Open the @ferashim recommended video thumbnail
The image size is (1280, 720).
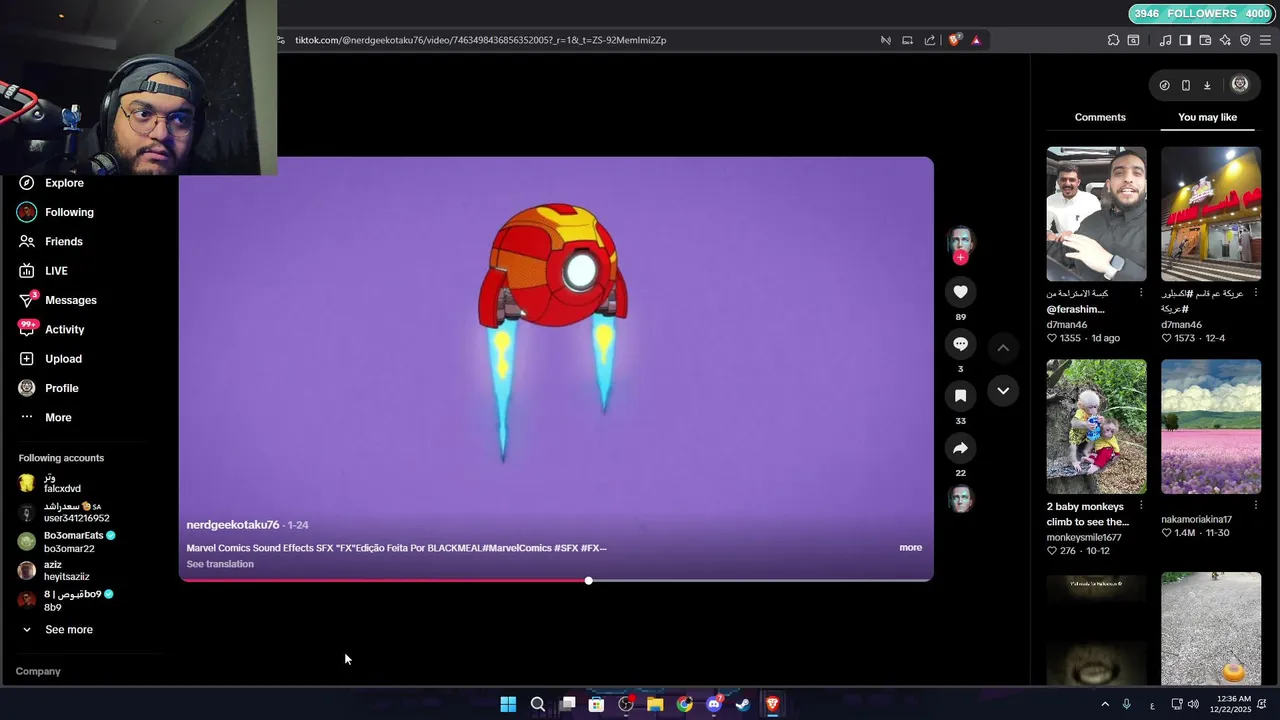(x=1096, y=214)
